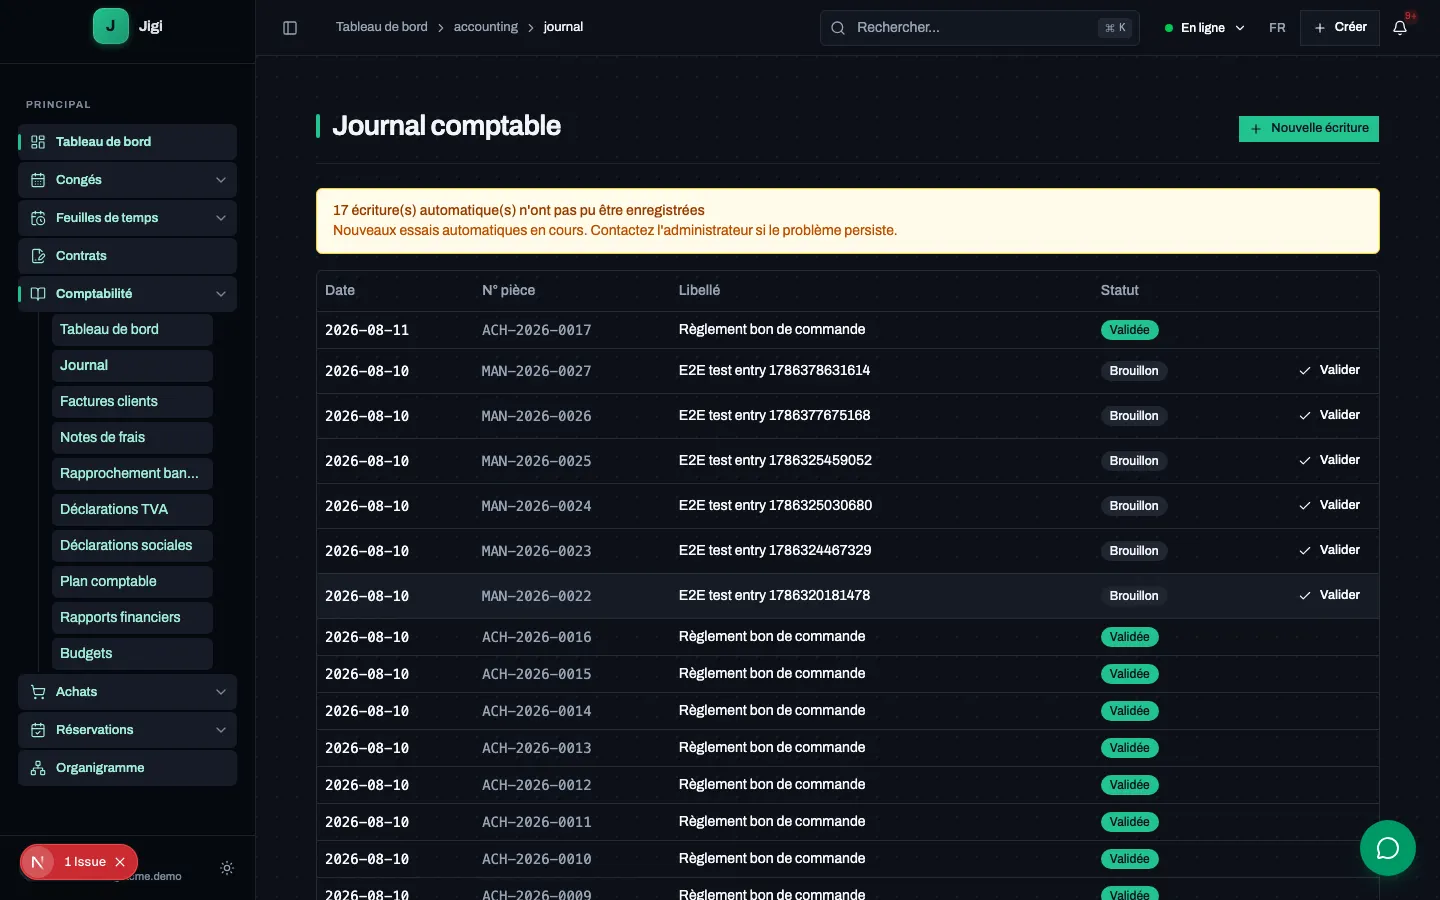Click the Réservations calendar icon
The image size is (1440, 900).
tap(38, 730)
